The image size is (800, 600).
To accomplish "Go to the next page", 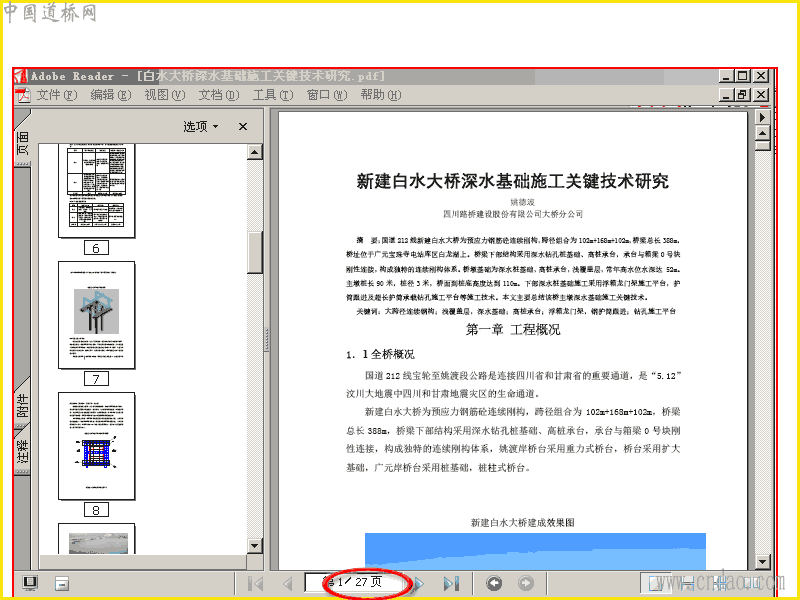I will pos(419,583).
